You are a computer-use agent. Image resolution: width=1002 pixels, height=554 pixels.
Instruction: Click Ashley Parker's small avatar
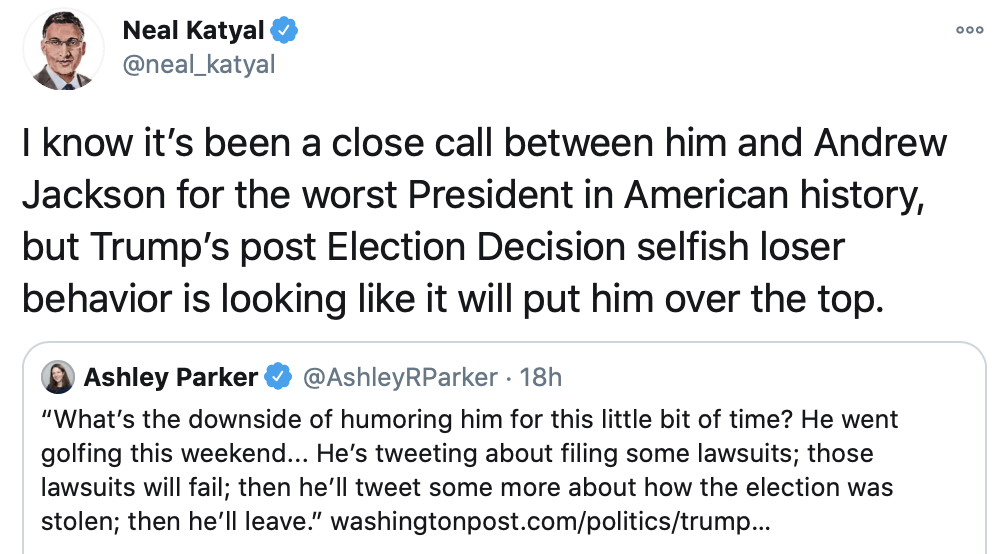57,377
